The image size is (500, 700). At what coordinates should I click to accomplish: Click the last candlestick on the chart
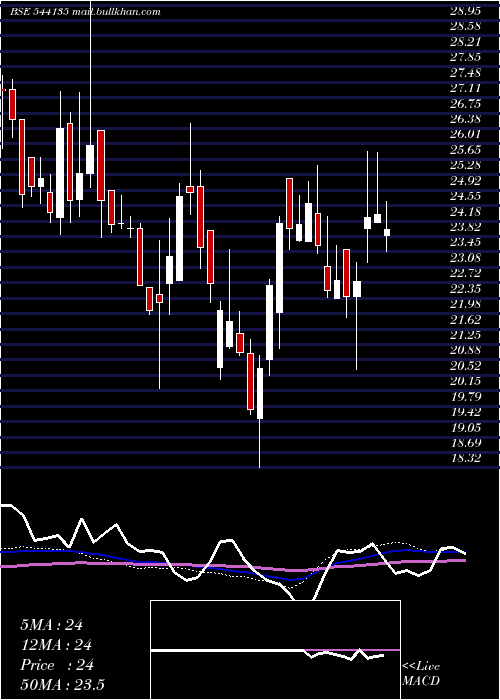[x=387, y=227]
